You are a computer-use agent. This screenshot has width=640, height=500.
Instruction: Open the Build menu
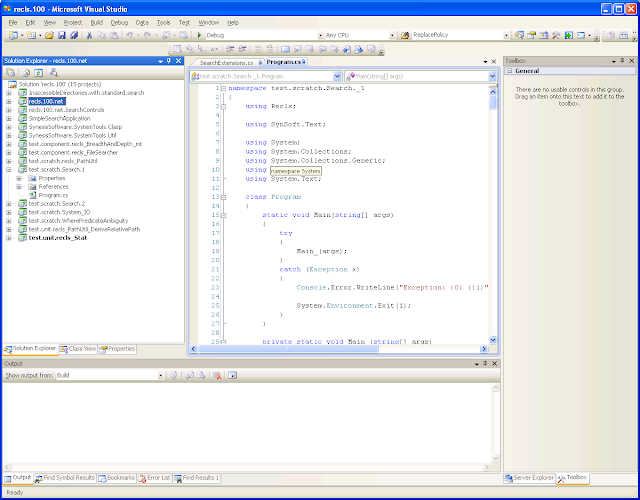coord(97,23)
